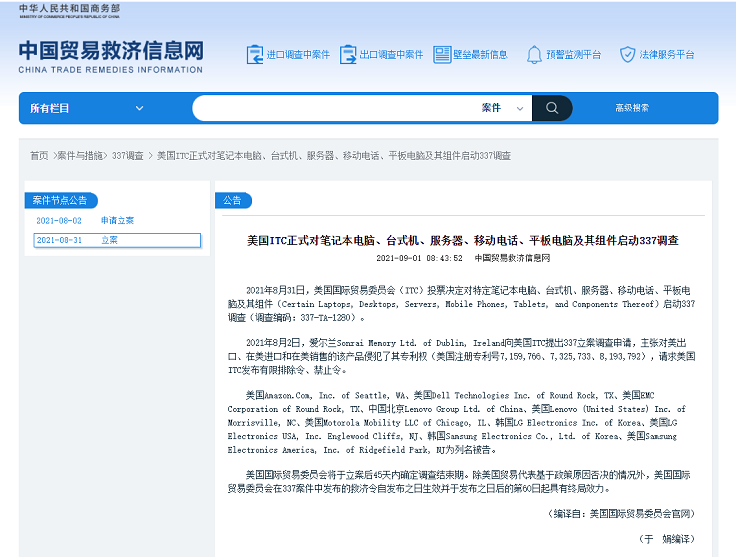Open the 2021-08-02 申请立案 entry
Image resolution: width=736 pixels, height=557 pixels.
[85, 221]
